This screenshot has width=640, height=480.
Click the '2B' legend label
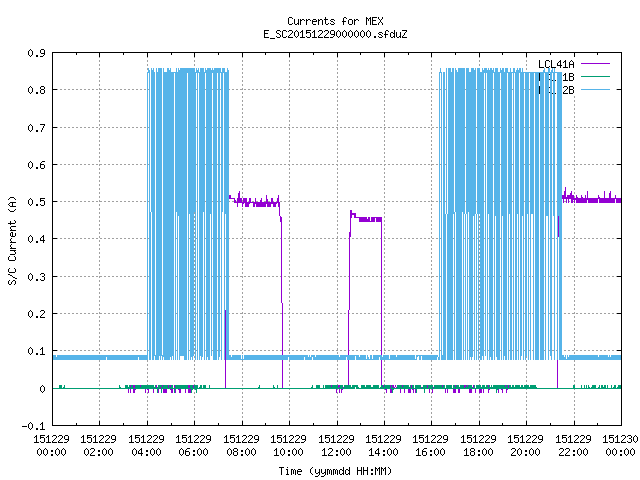568,90
